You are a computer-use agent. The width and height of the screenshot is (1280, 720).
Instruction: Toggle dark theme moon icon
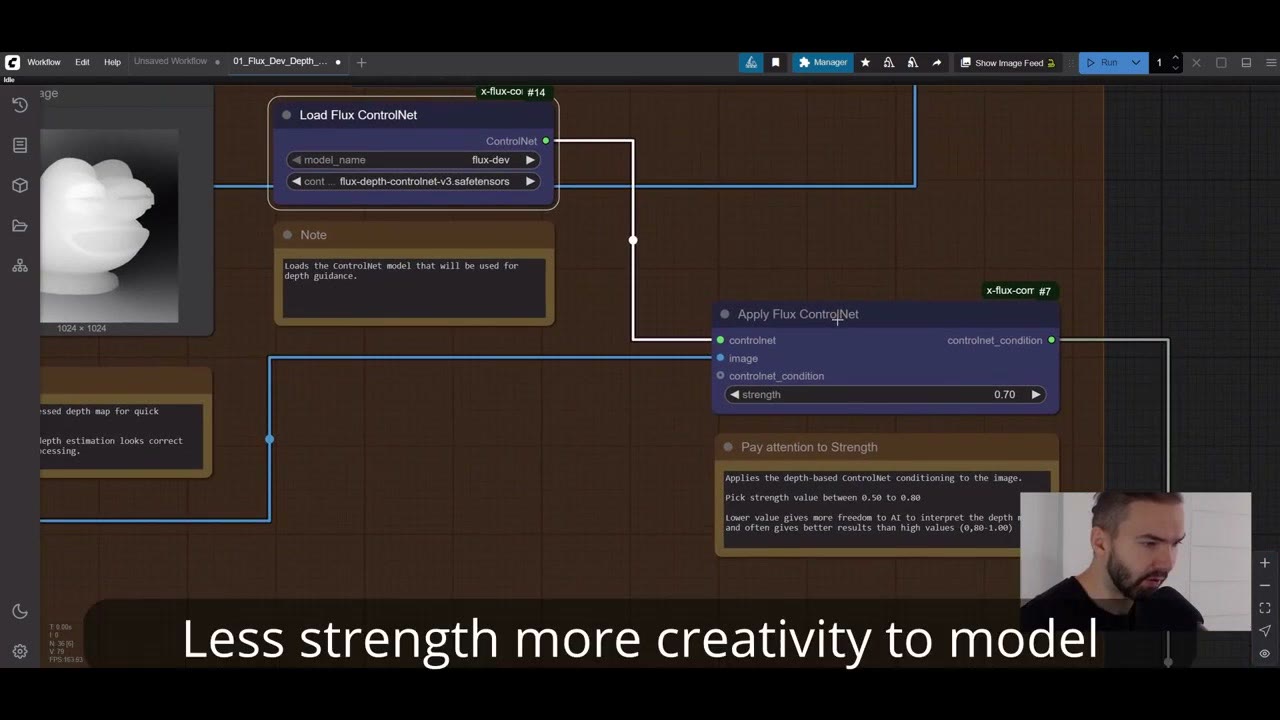20,611
